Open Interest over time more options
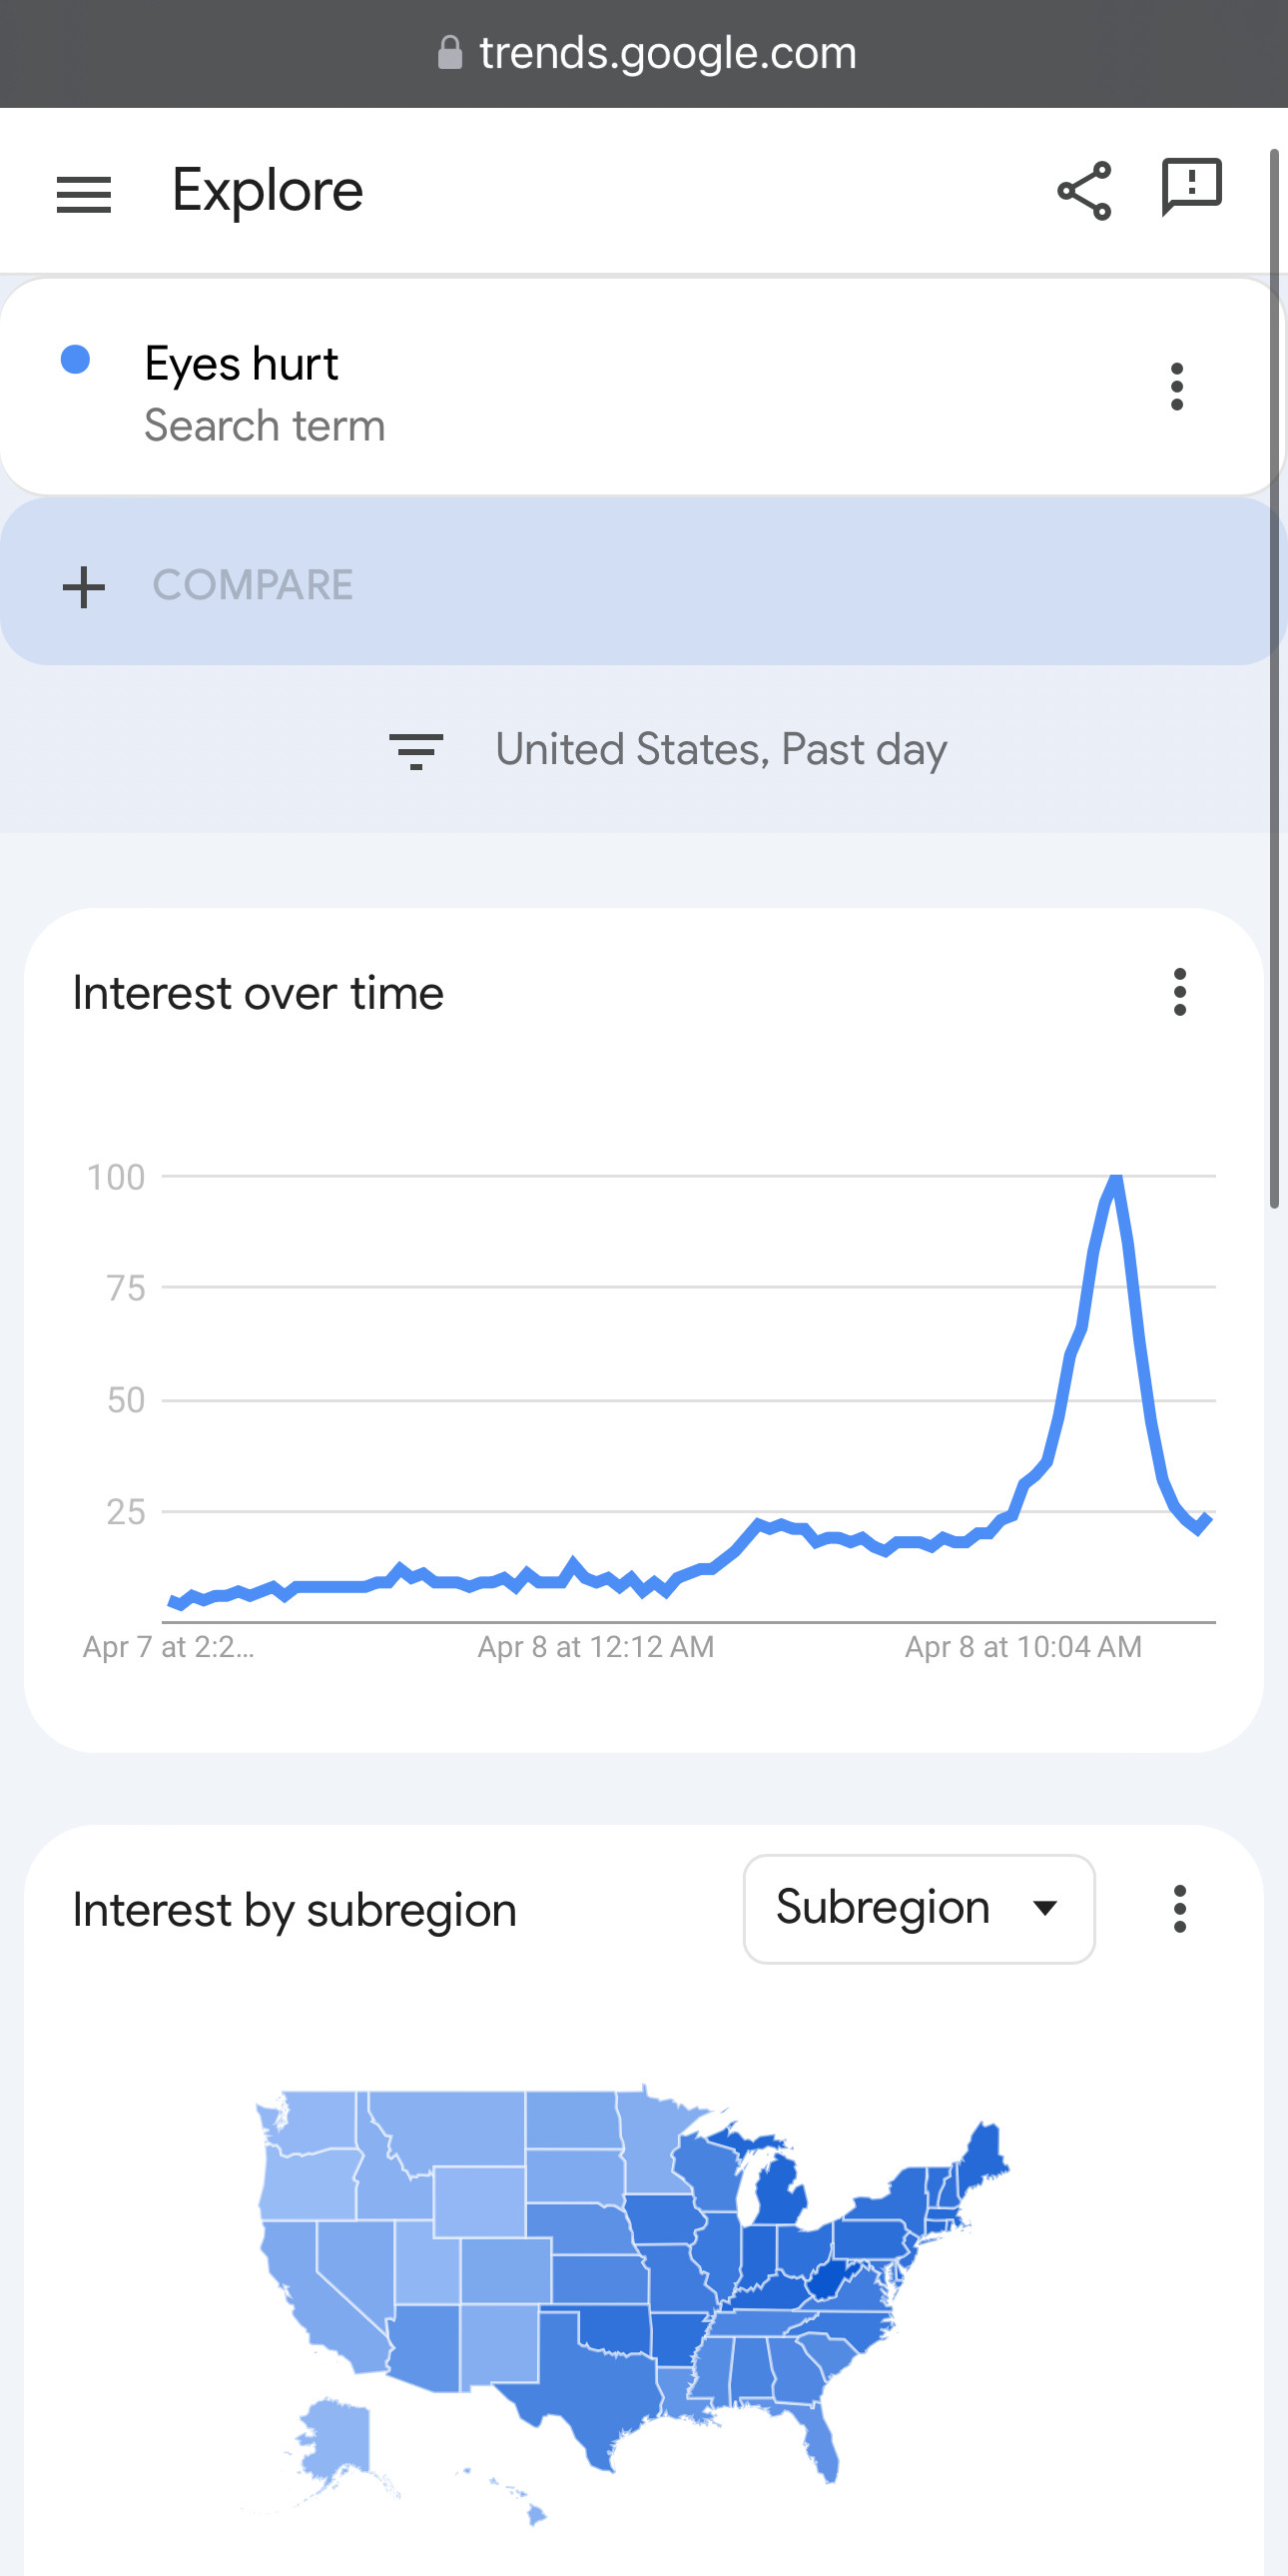This screenshot has width=1288, height=2576. point(1180,992)
